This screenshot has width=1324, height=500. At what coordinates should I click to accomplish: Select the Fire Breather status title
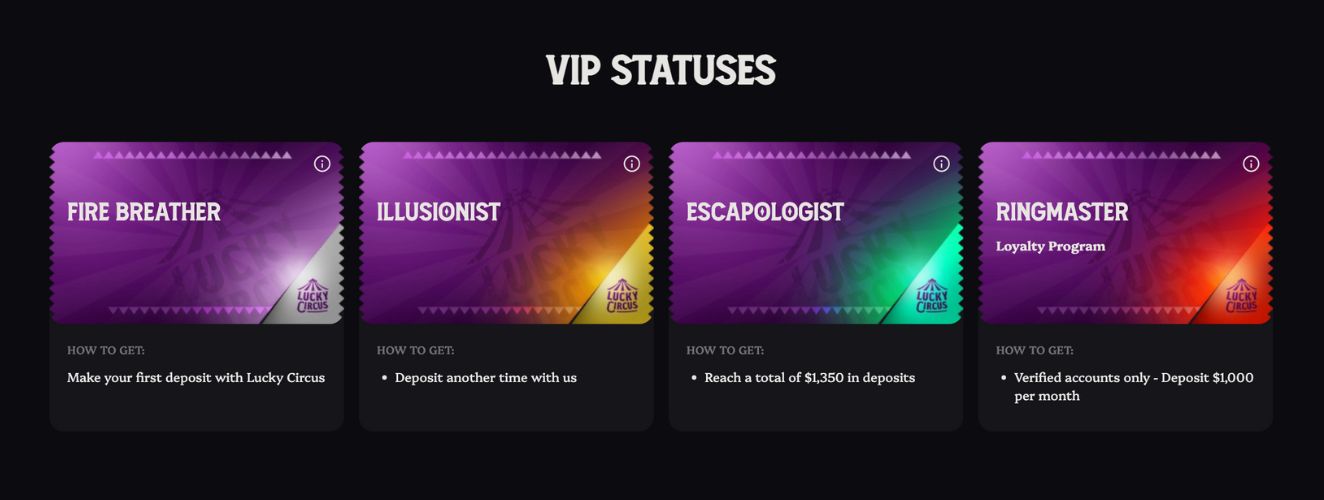coord(144,212)
